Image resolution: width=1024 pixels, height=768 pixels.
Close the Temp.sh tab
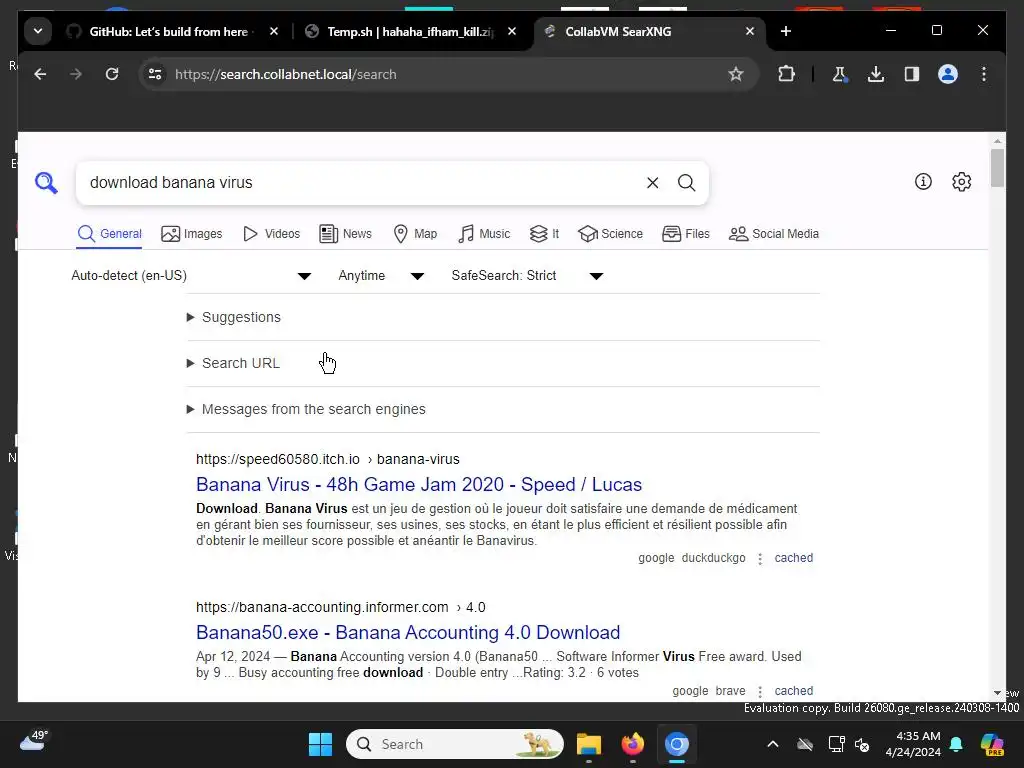(x=512, y=31)
